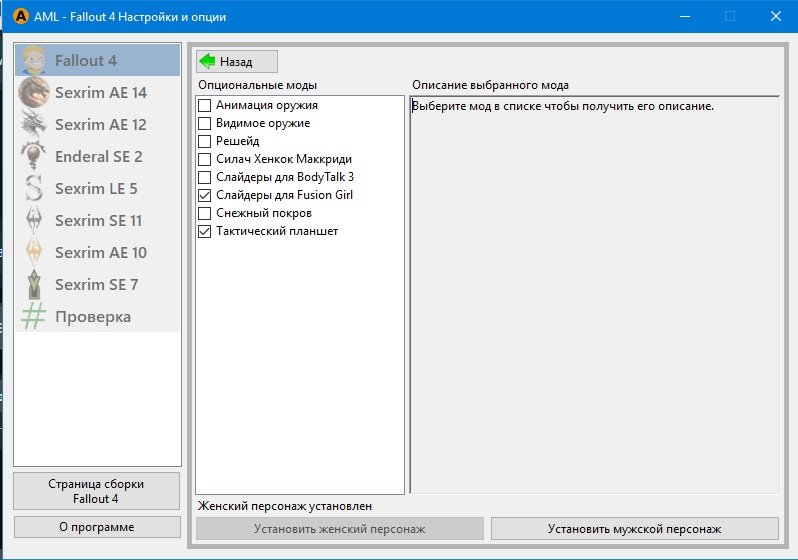Go back with the Назад button
Viewport: 798px width, 560px height.
tap(237, 61)
